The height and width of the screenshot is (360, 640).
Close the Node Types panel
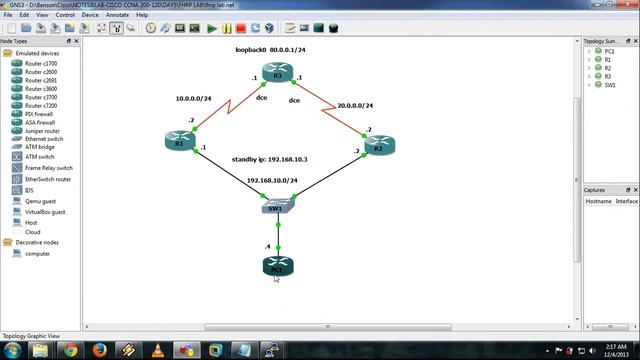[x=76, y=41]
